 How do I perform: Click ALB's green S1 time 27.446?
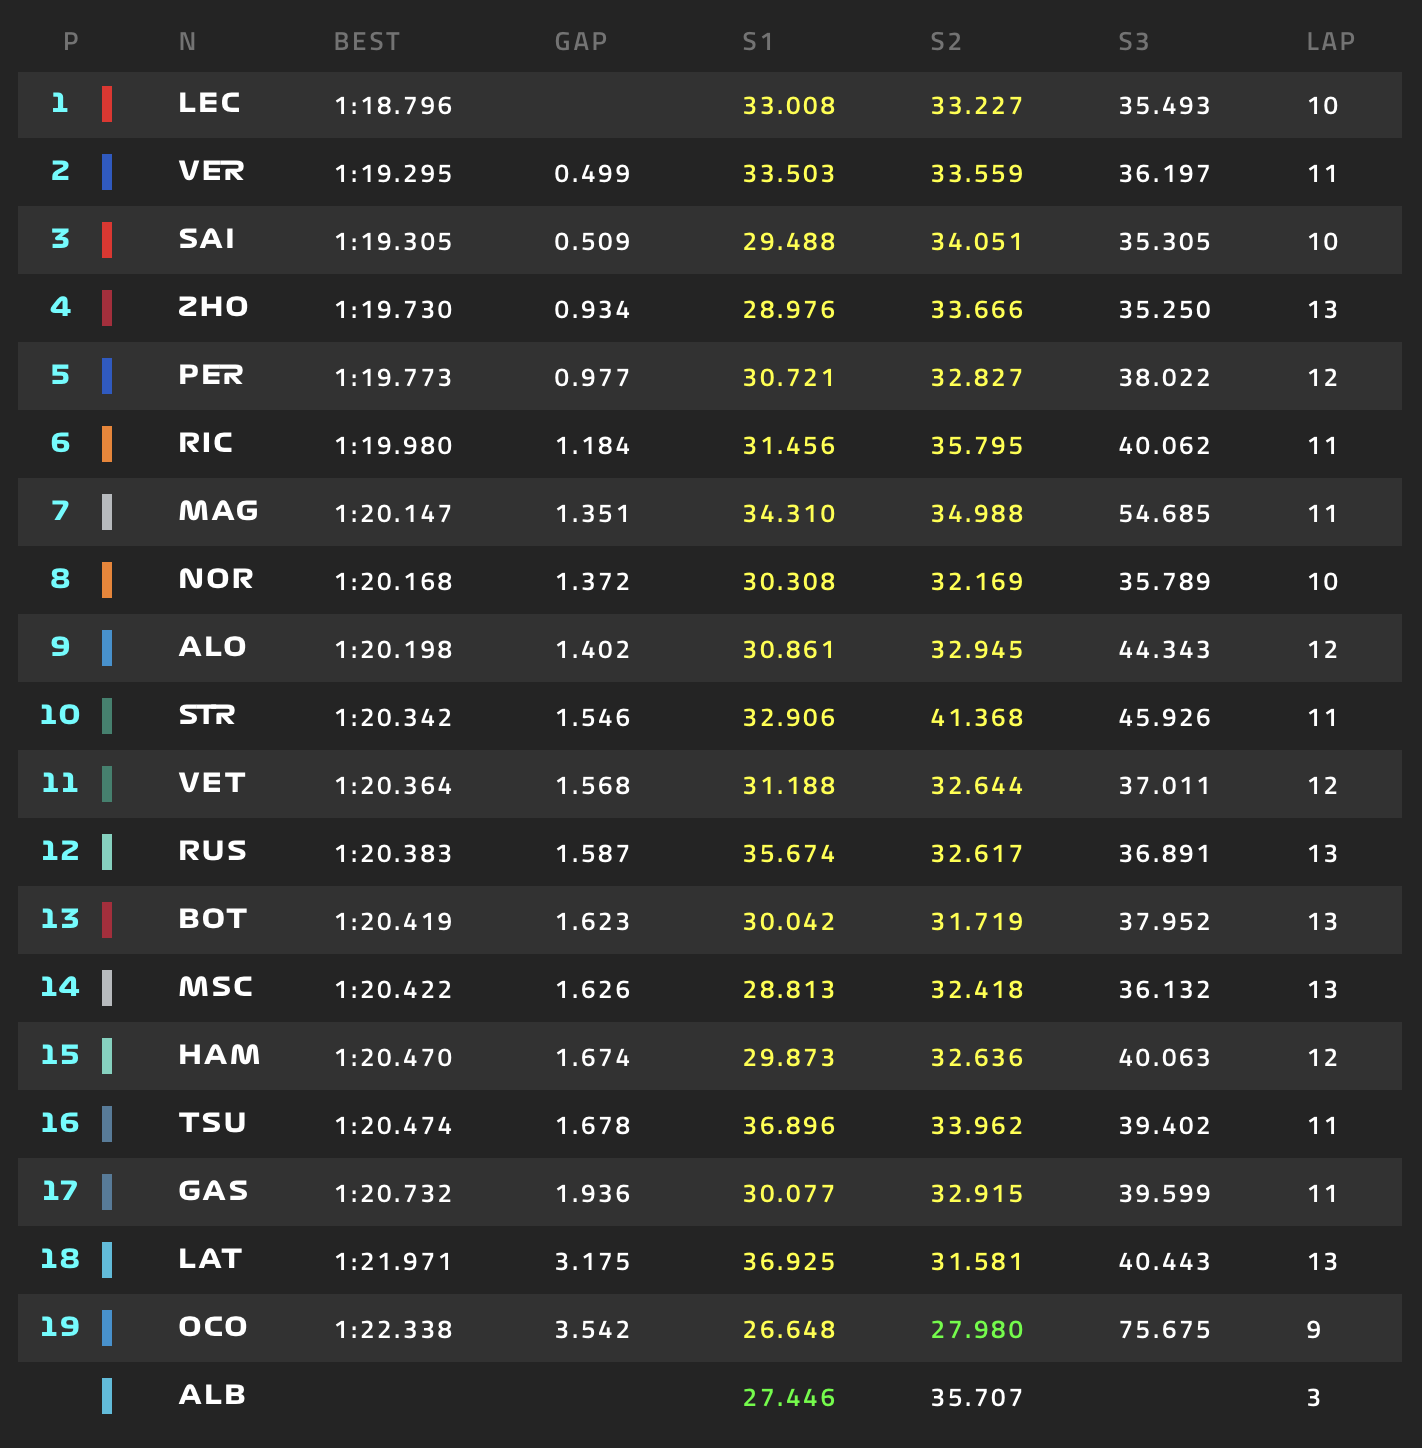pos(789,1398)
